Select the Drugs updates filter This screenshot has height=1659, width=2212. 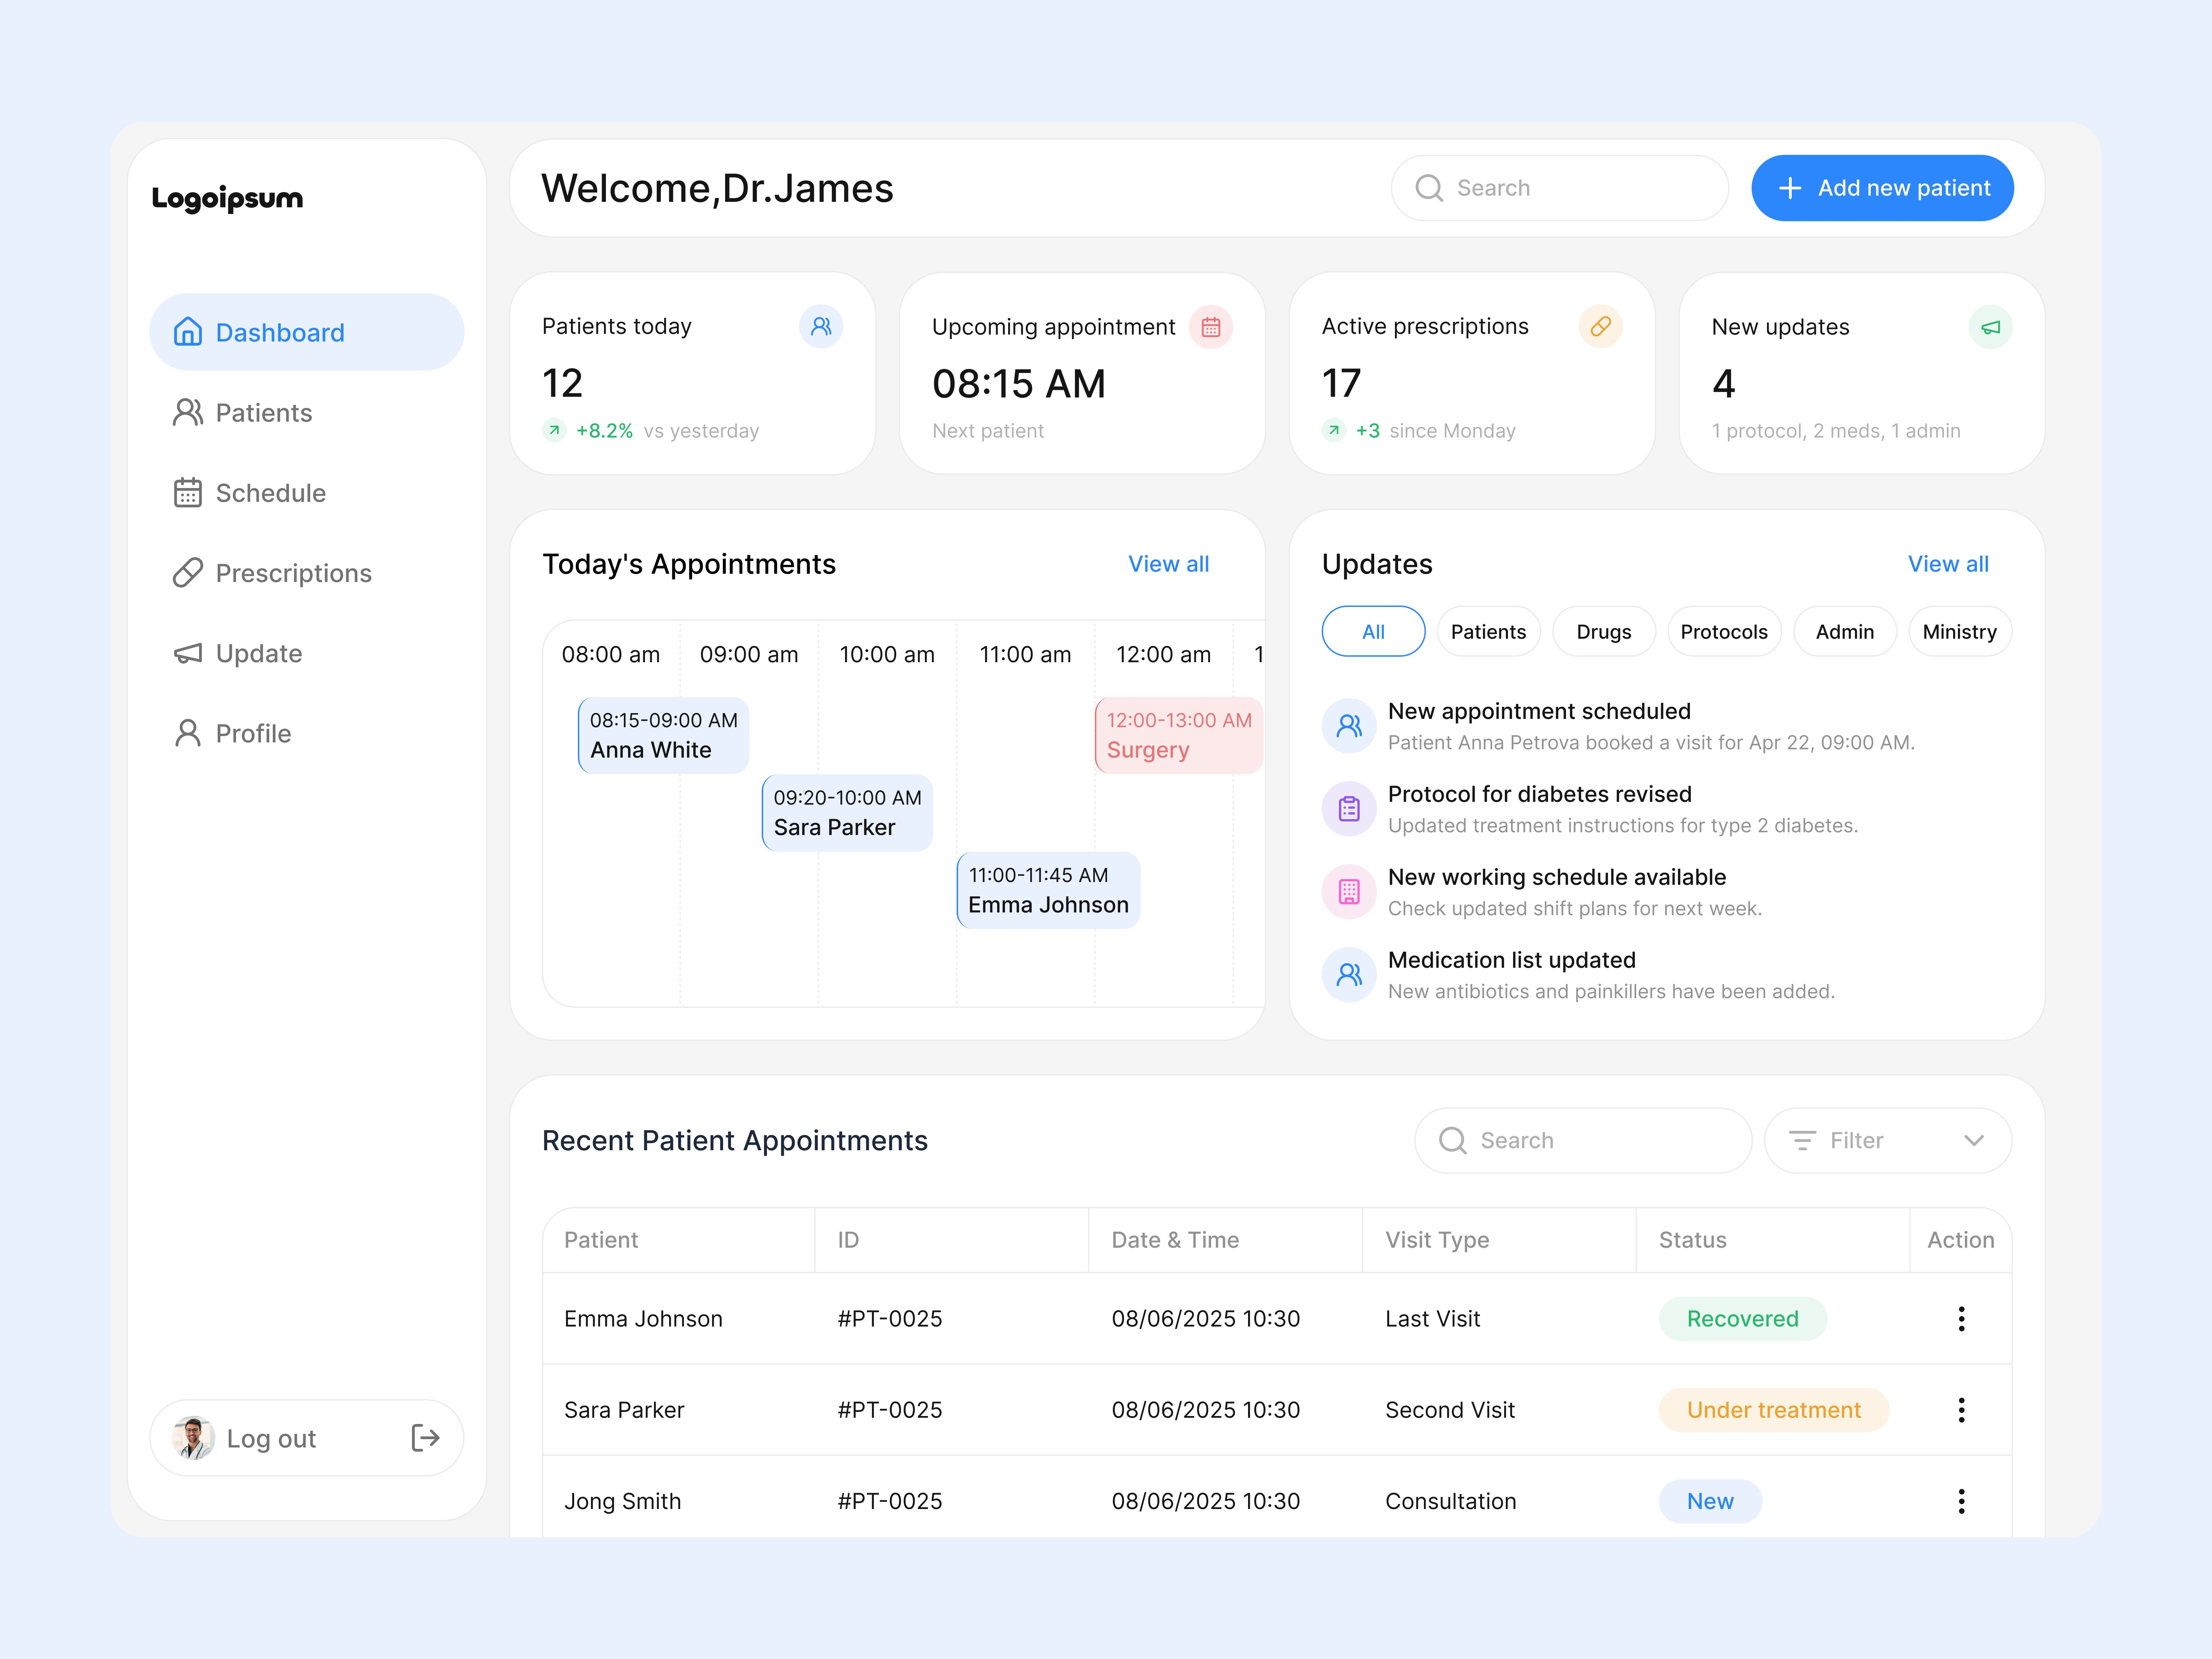pyautogui.click(x=1604, y=631)
